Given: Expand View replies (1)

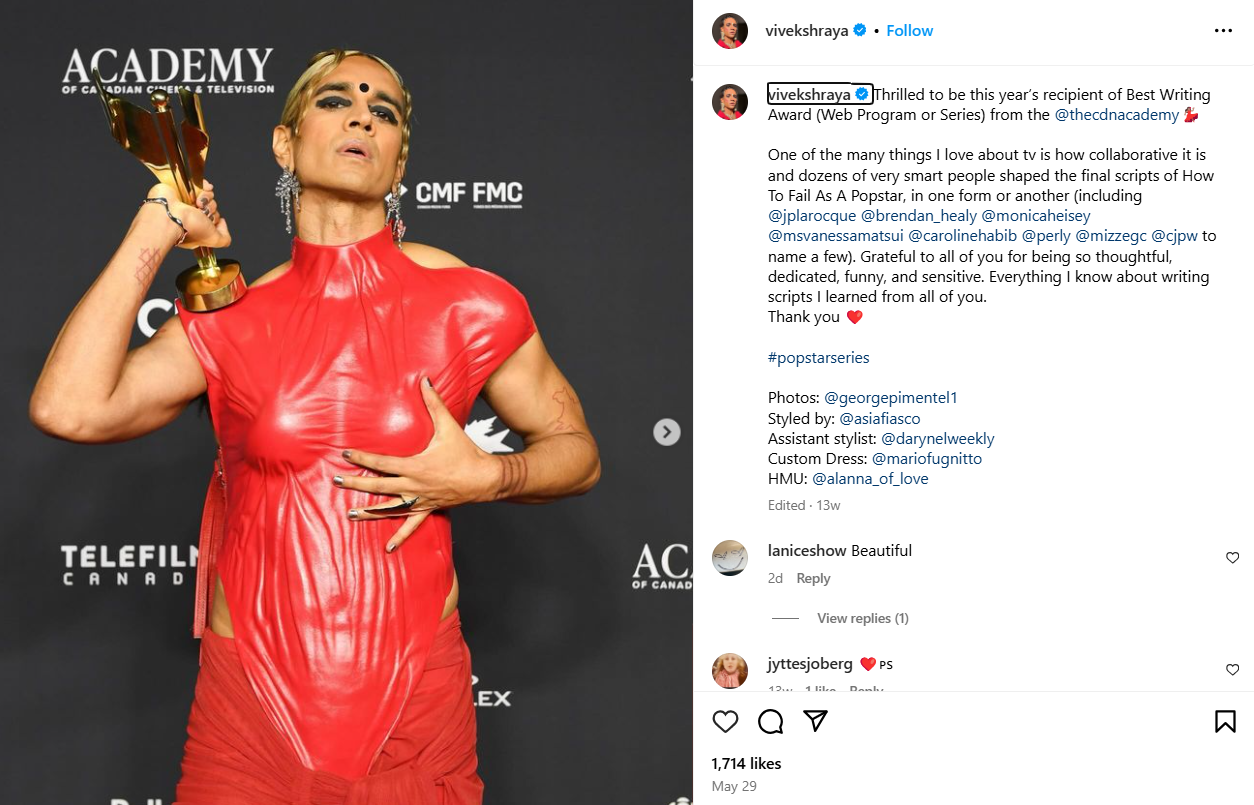Looking at the screenshot, I should pyautogui.click(x=862, y=618).
